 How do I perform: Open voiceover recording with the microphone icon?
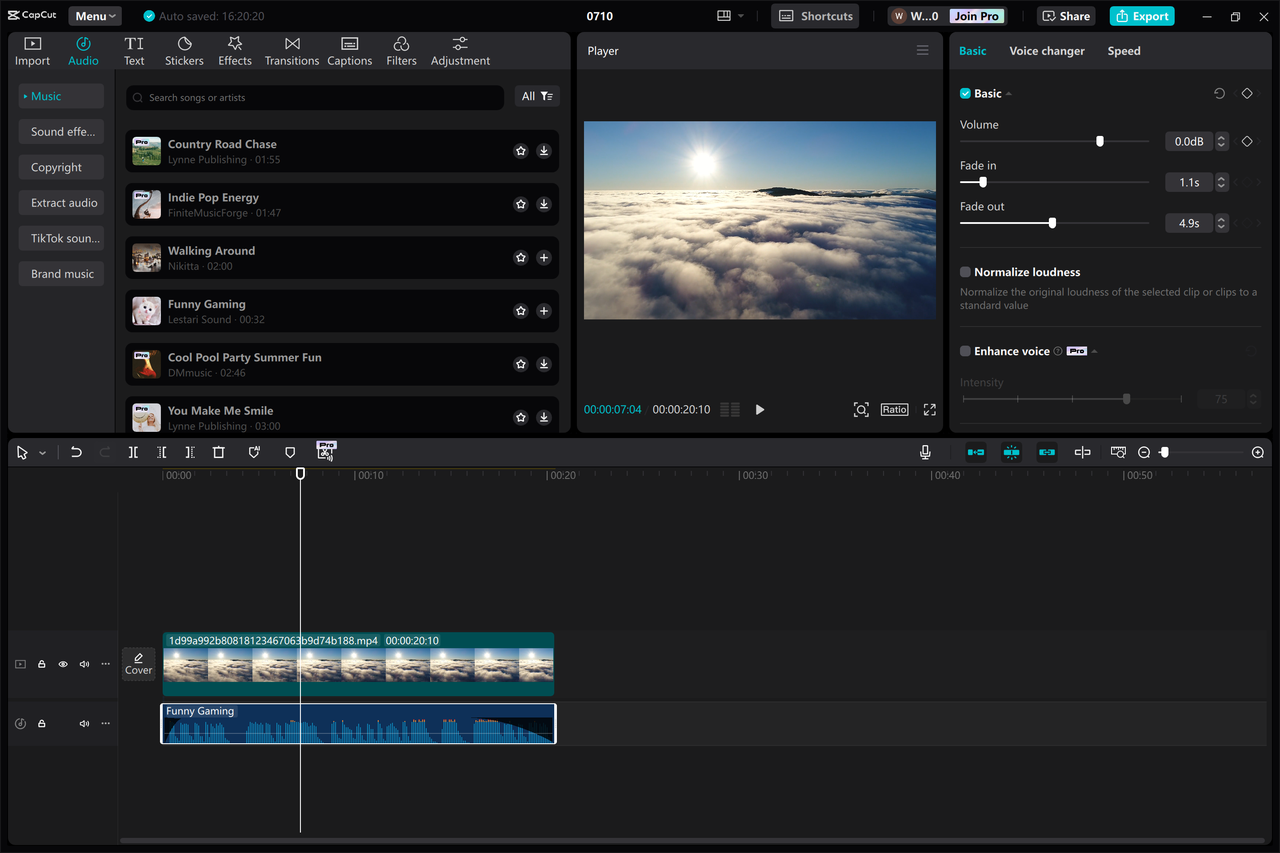(x=925, y=452)
